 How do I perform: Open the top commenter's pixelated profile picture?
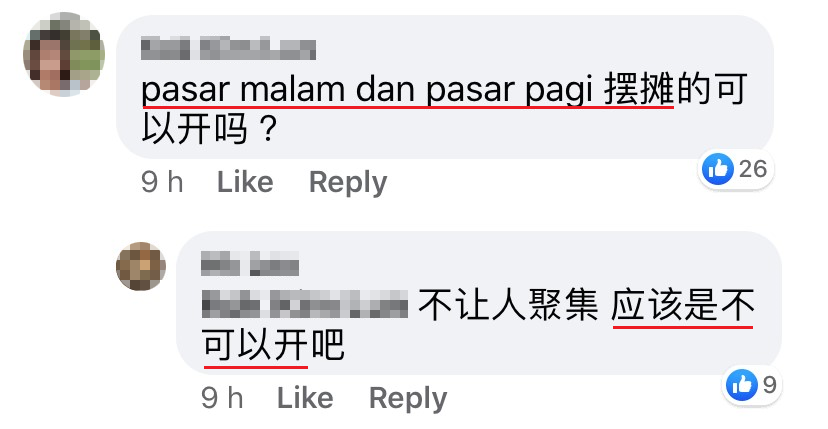(64, 54)
